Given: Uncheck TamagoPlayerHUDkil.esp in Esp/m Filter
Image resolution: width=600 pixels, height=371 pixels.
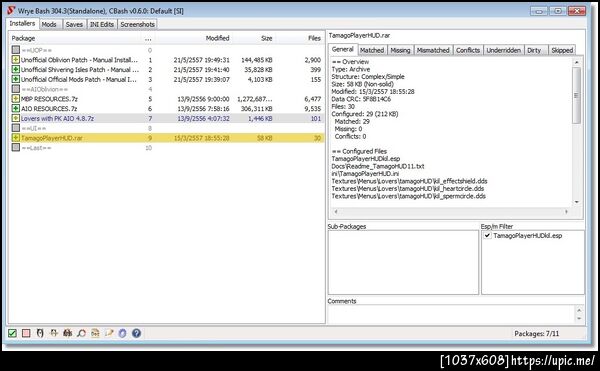Looking at the screenshot, I should point(488,236).
